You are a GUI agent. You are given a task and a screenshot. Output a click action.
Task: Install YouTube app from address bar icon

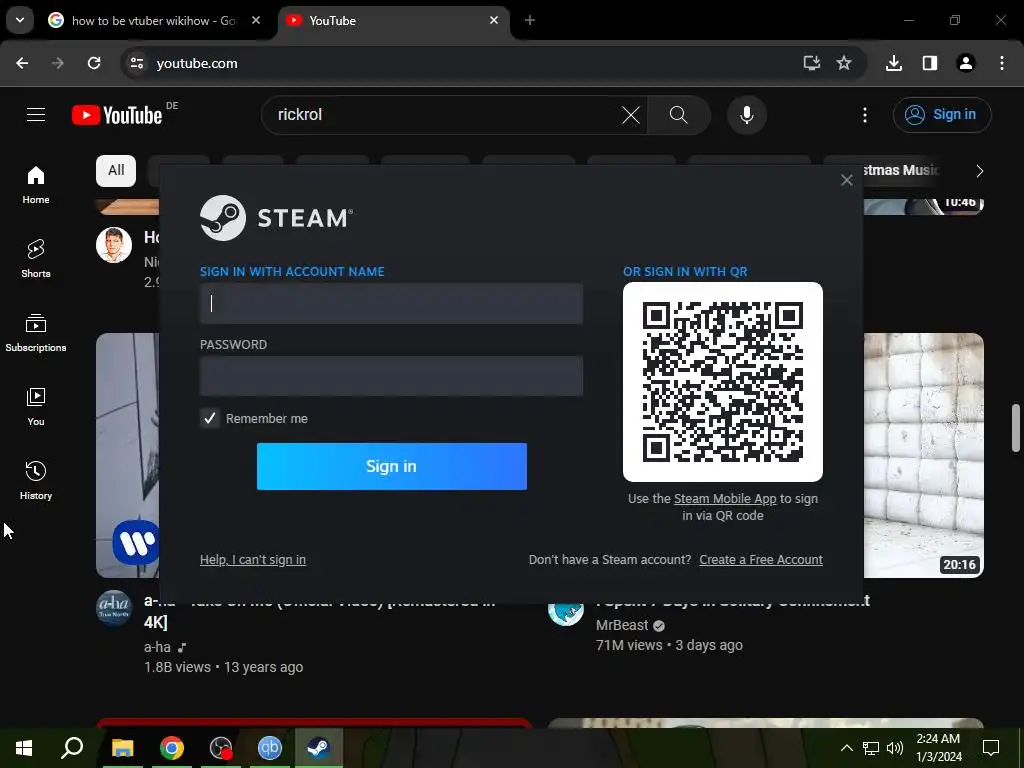point(811,63)
